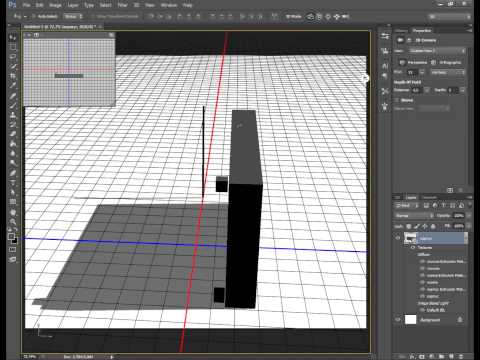The height and width of the screenshot is (360, 480).
Task: Choose the 3D Scale mode icon
Action: [x=345, y=16]
